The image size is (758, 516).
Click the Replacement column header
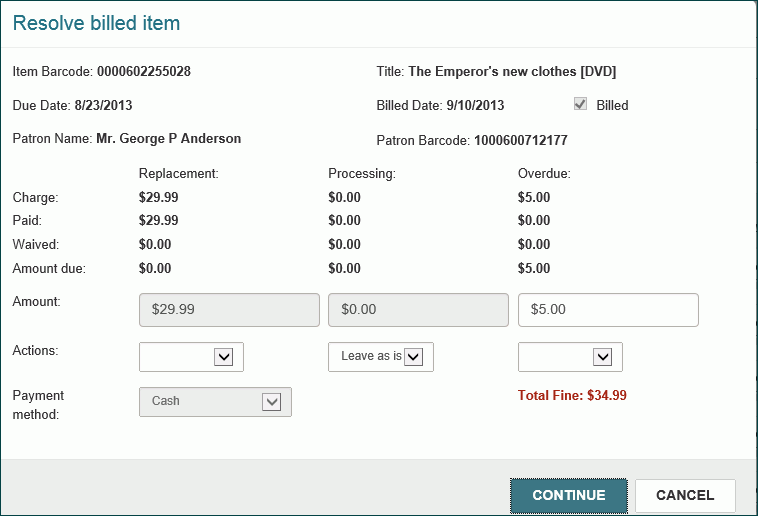(178, 174)
